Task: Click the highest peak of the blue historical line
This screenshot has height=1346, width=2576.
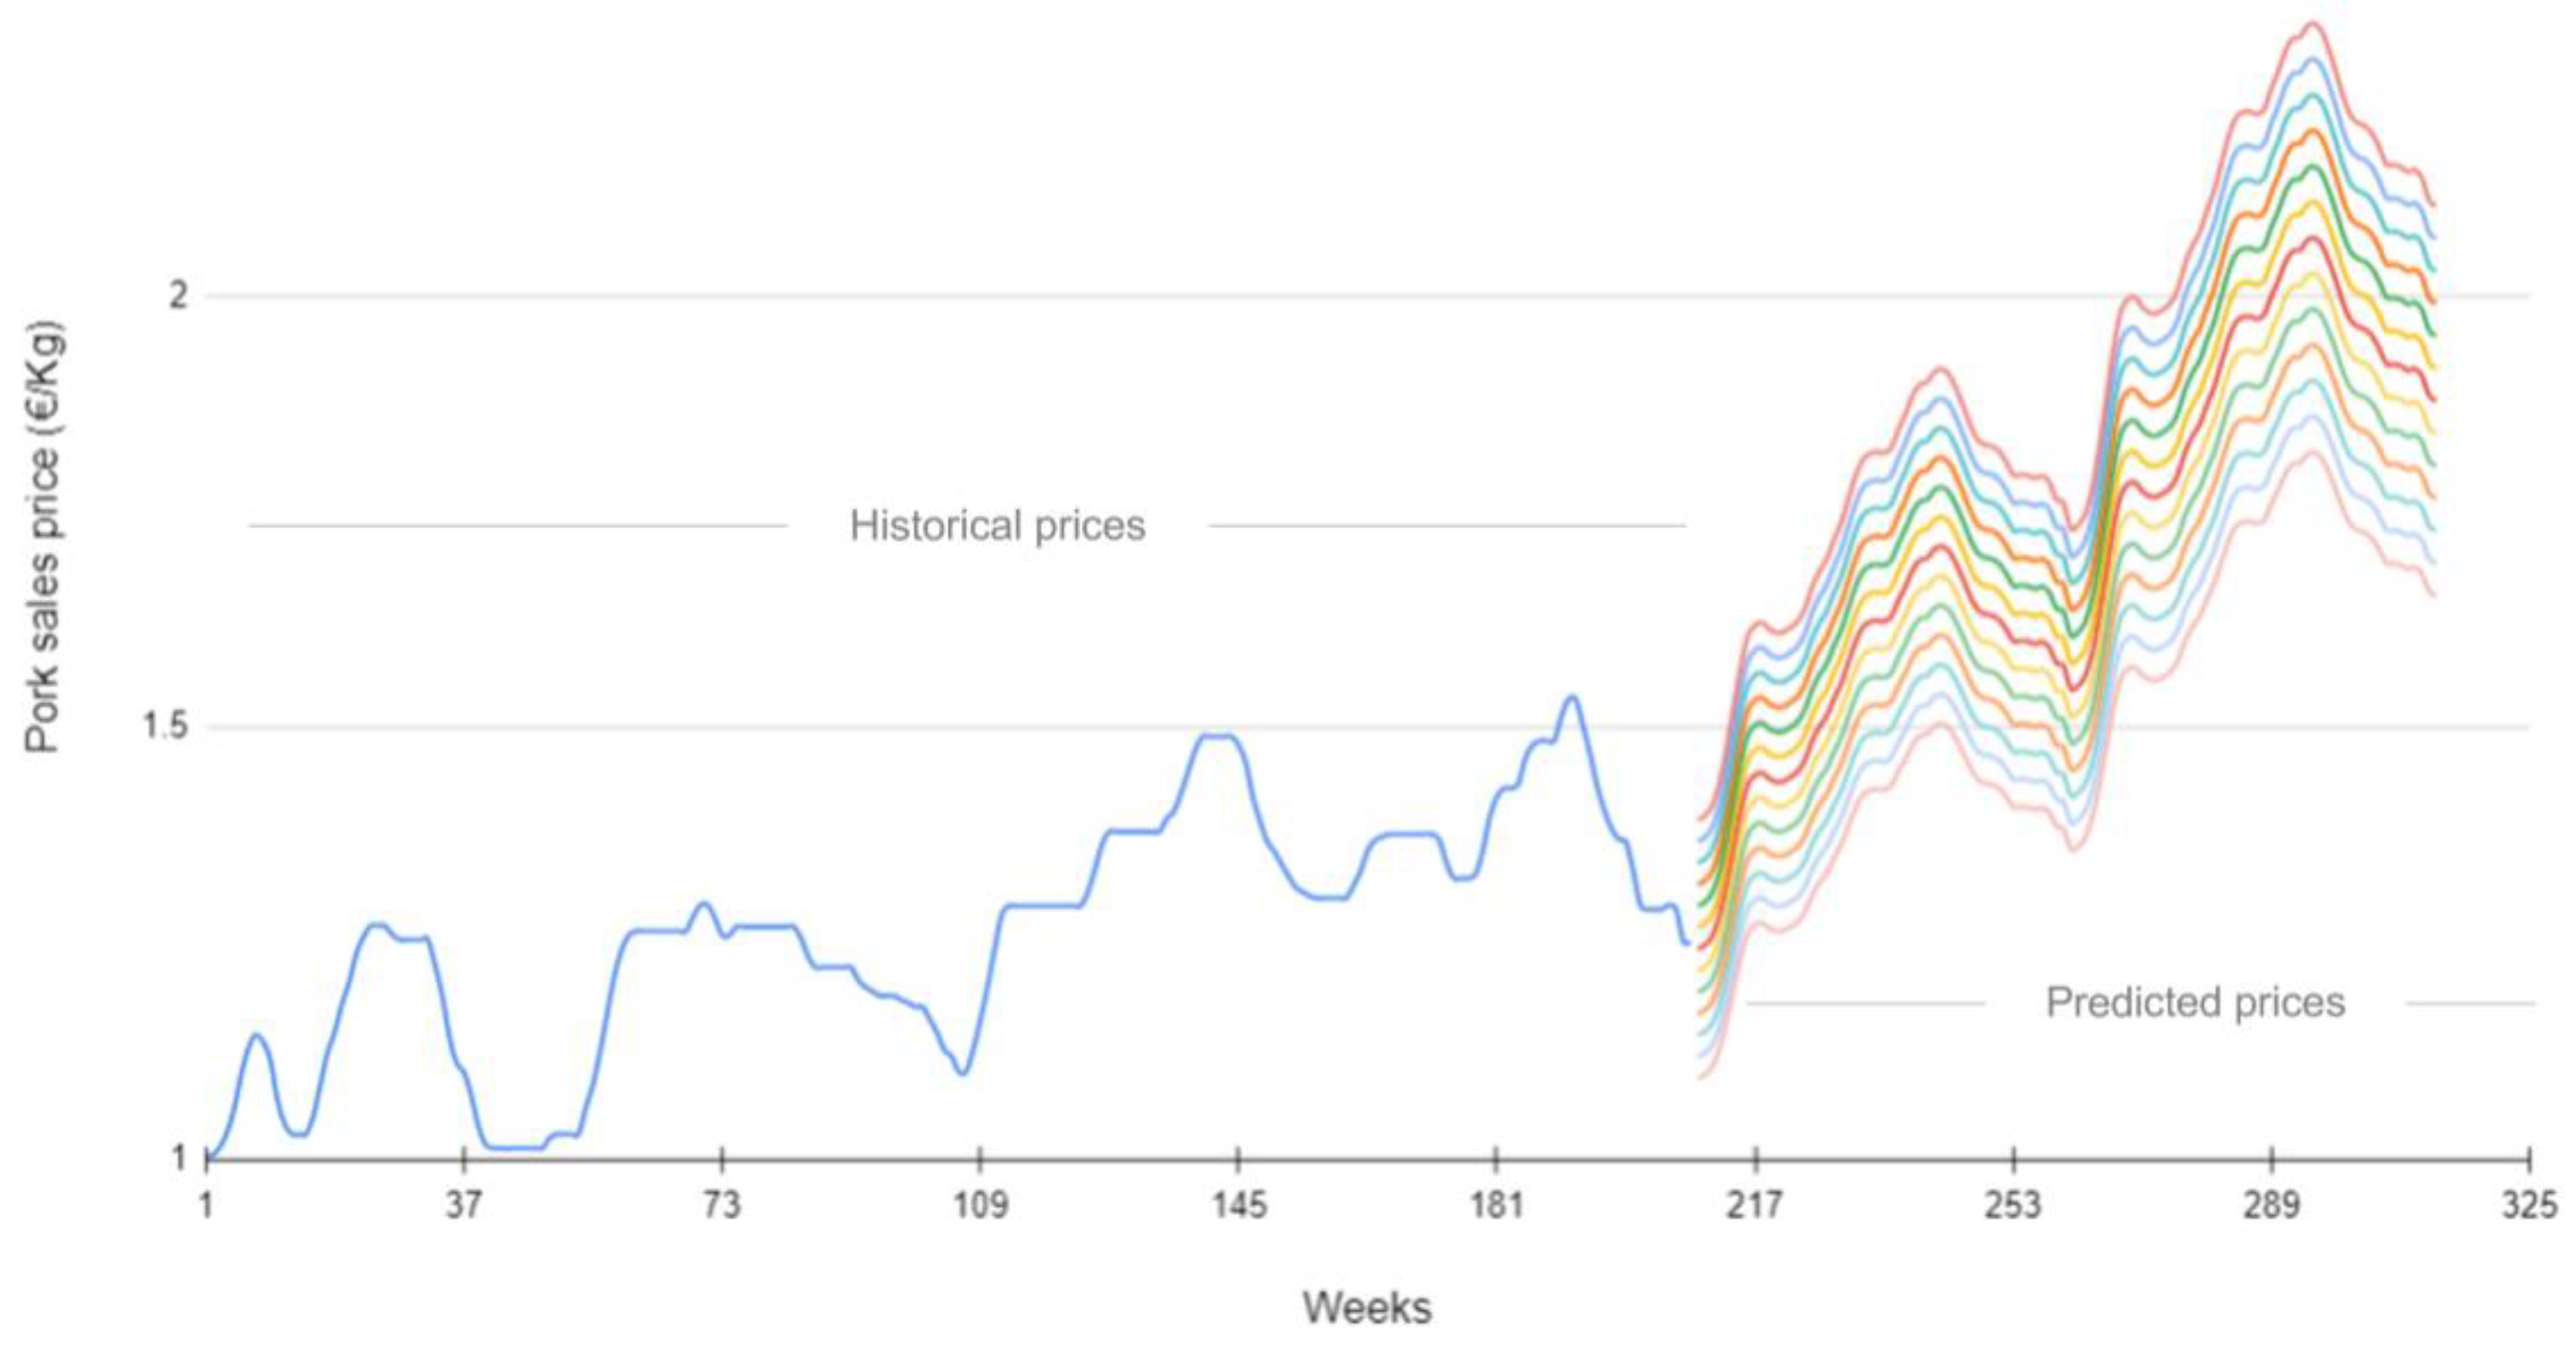Action: (x=1573, y=696)
